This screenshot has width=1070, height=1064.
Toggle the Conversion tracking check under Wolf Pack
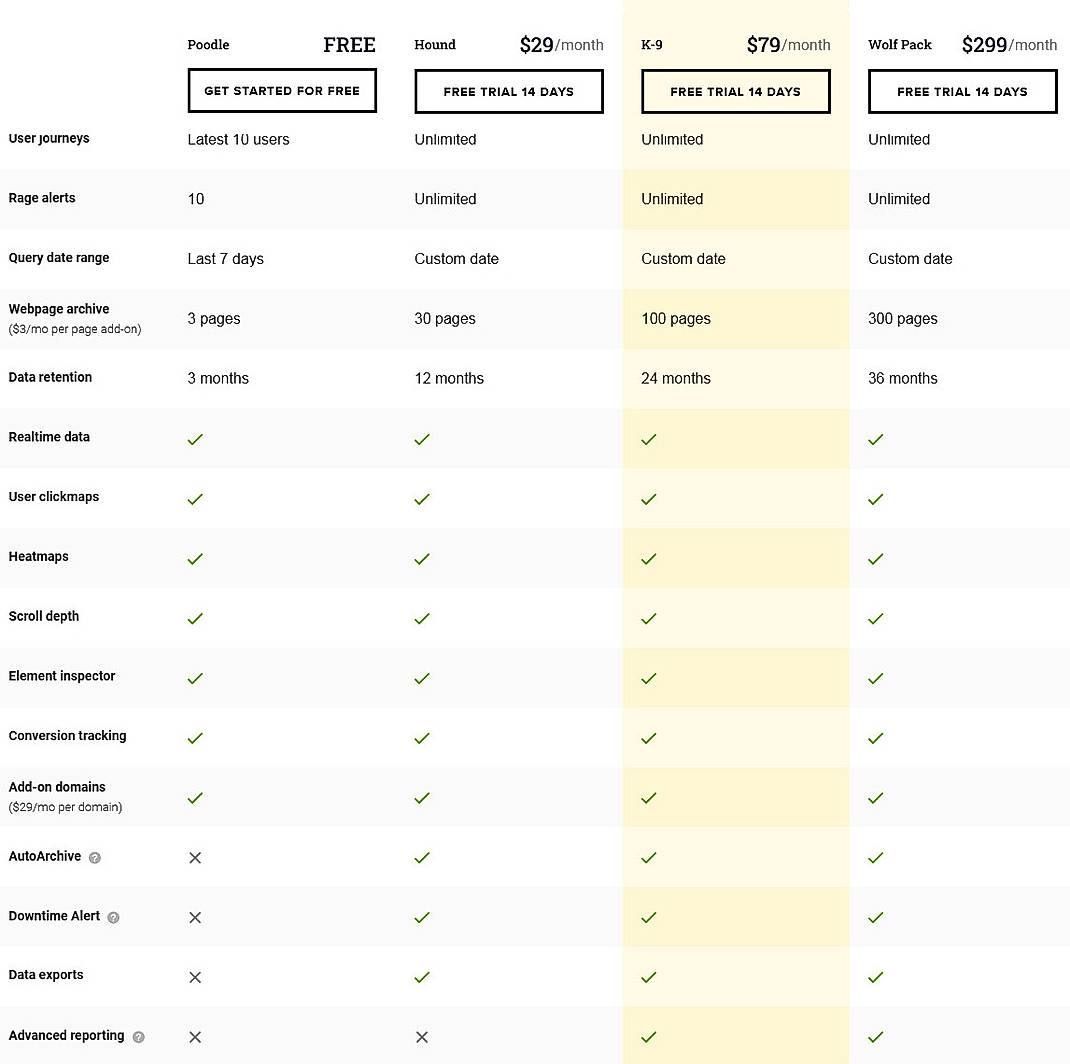(x=875, y=738)
